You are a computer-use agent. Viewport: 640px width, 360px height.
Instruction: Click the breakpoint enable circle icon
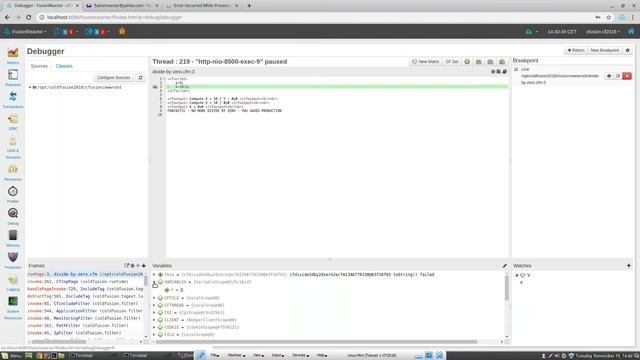609,76
